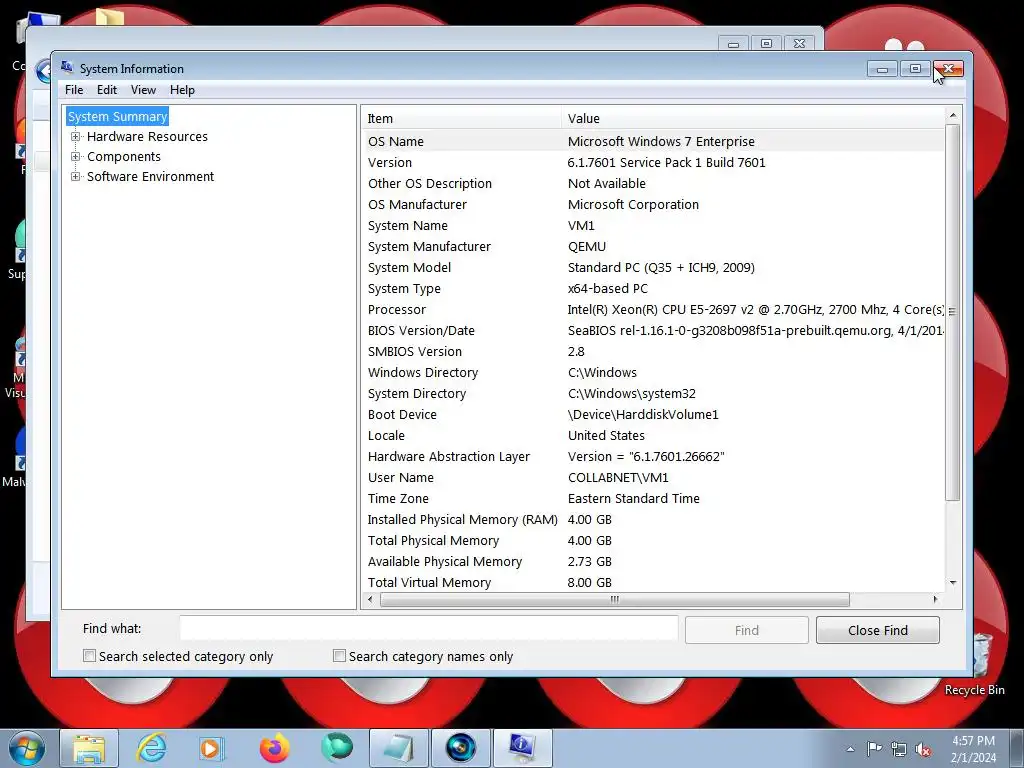Viewport: 1024px width, 768px height.
Task: Open Windows Media Player from the taskbar
Action: 211,748
